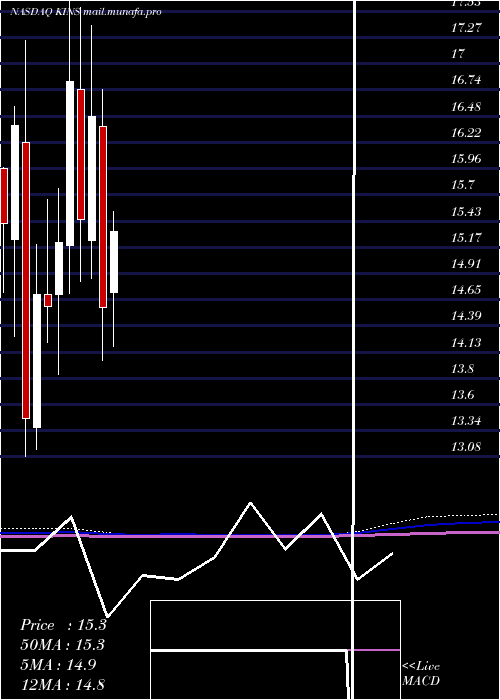Click the 14.91 price axis label
500x700 pixels.
click(x=466, y=264)
